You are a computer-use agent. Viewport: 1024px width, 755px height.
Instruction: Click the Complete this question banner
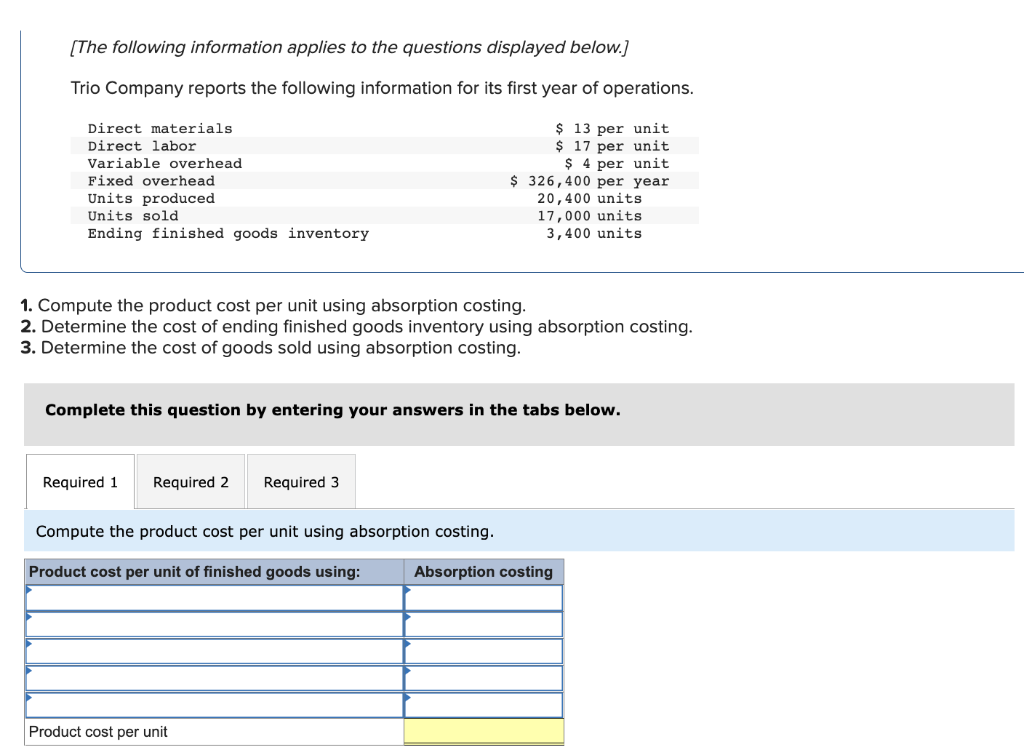click(331, 410)
